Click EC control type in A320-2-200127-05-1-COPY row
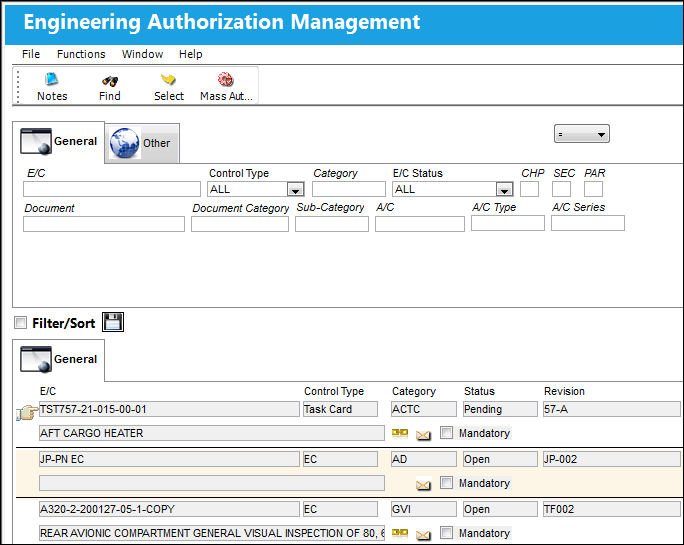 pyautogui.click(x=340, y=509)
